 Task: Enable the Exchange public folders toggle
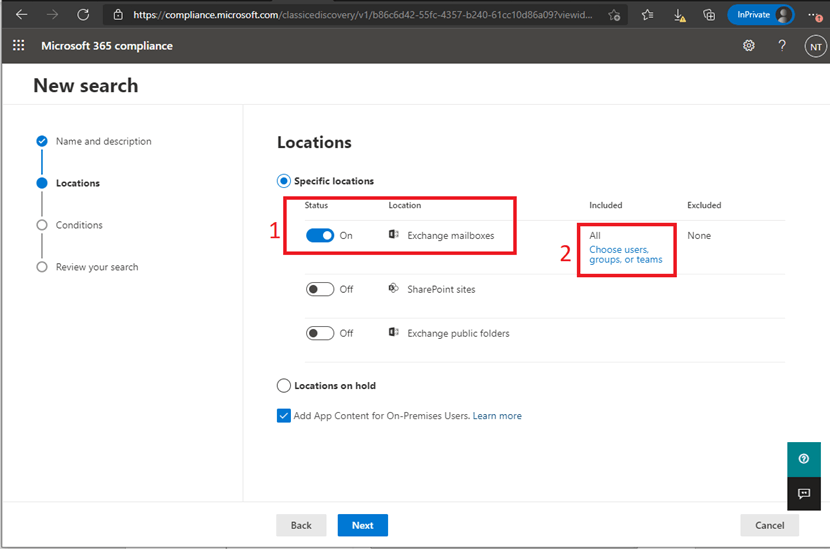point(320,333)
